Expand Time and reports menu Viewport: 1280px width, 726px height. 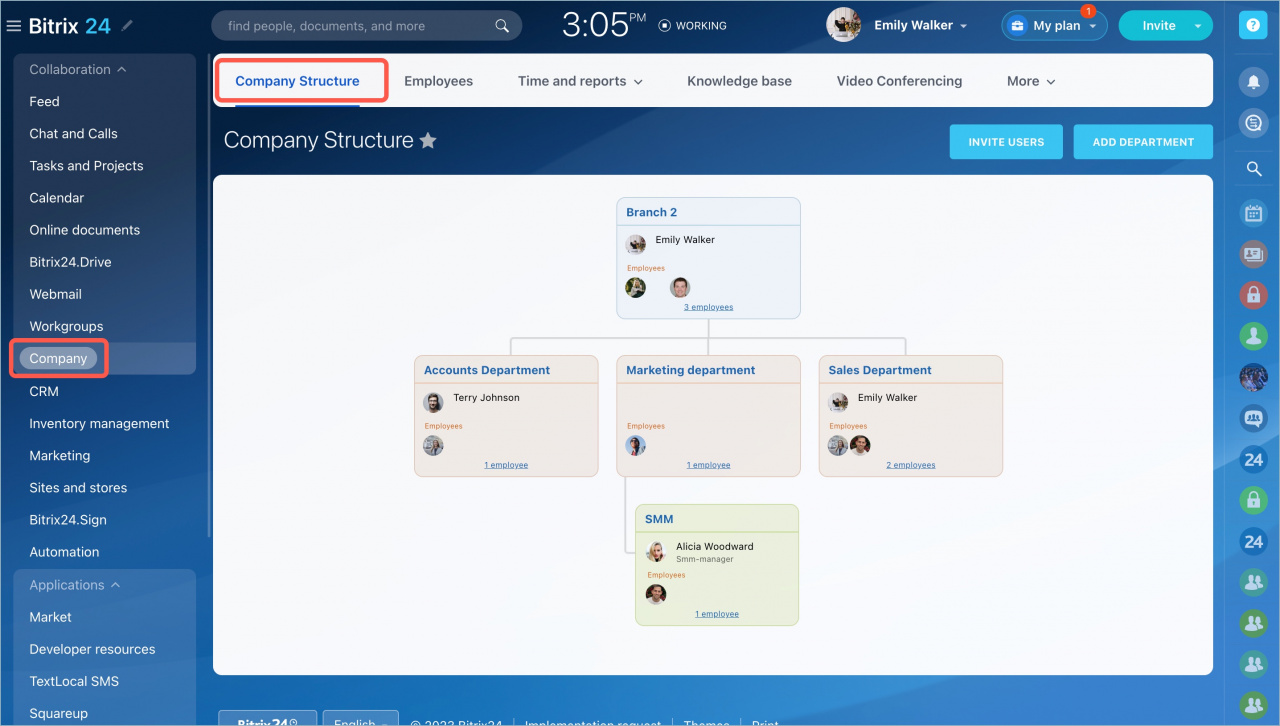click(x=580, y=81)
